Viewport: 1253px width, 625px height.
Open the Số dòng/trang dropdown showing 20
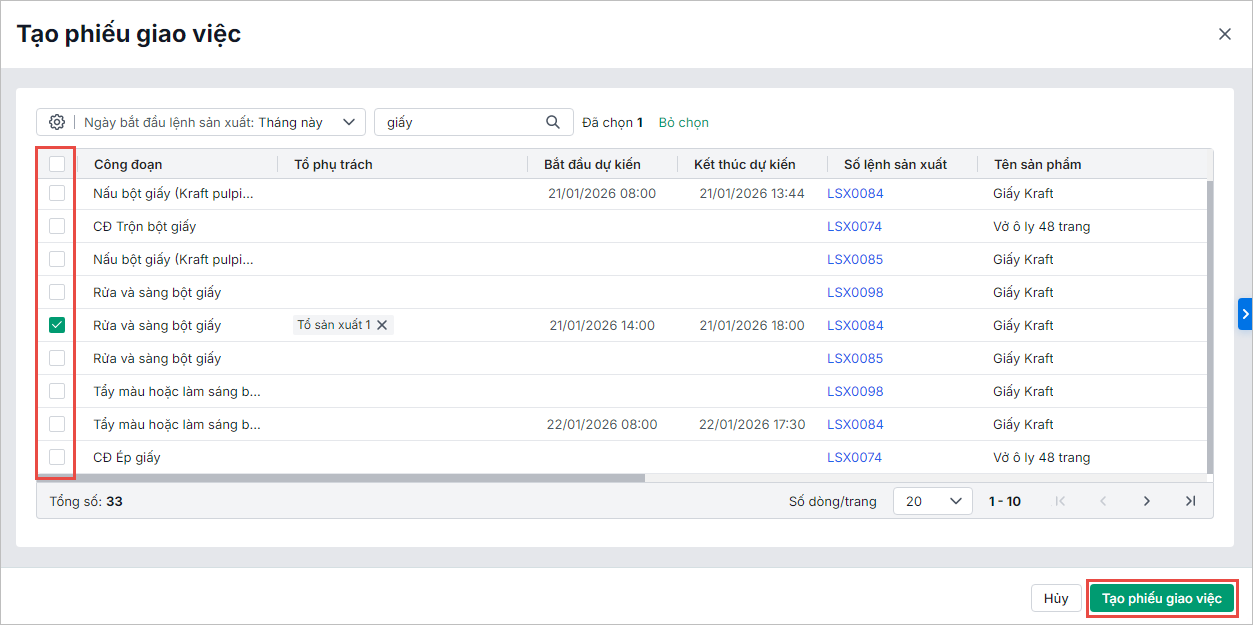pos(932,501)
